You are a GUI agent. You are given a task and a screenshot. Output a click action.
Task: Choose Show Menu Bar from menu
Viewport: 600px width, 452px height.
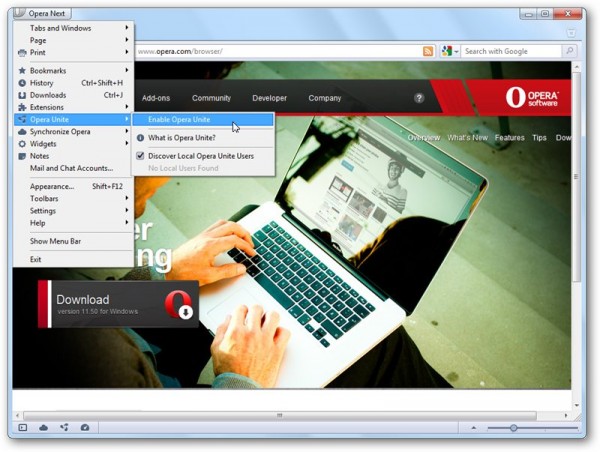tap(55, 241)
